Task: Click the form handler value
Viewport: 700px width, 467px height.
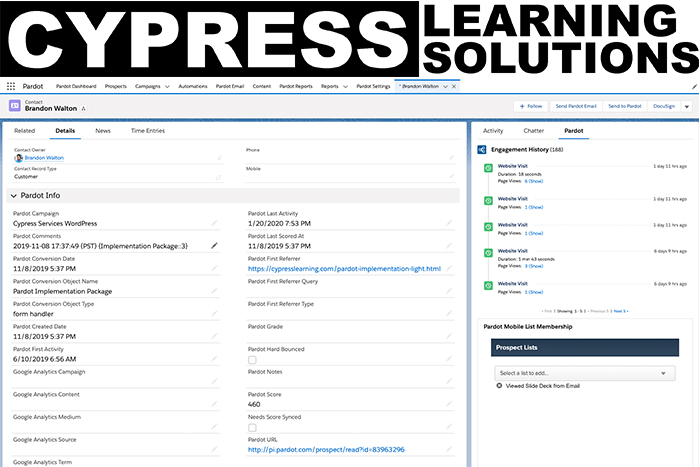Action: point(33,314)
